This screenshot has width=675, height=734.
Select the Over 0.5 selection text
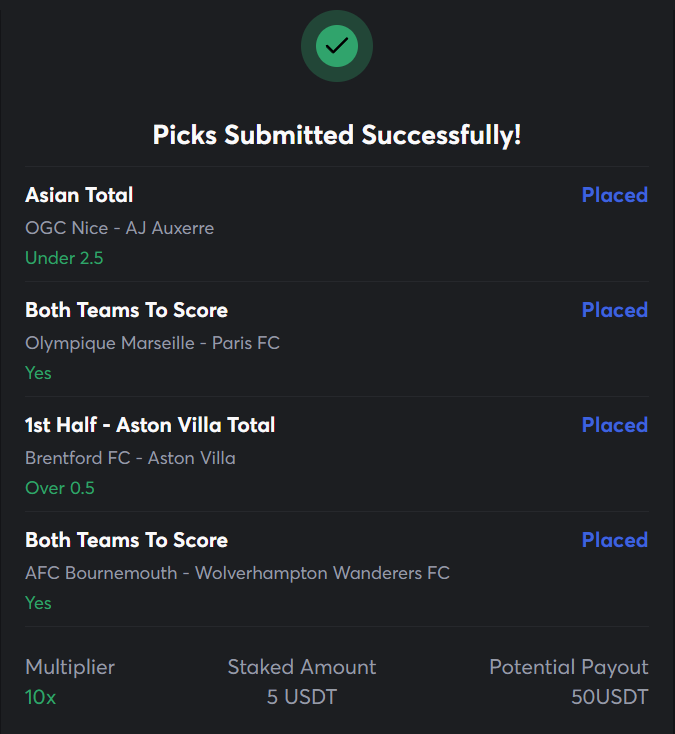point(60,488)
